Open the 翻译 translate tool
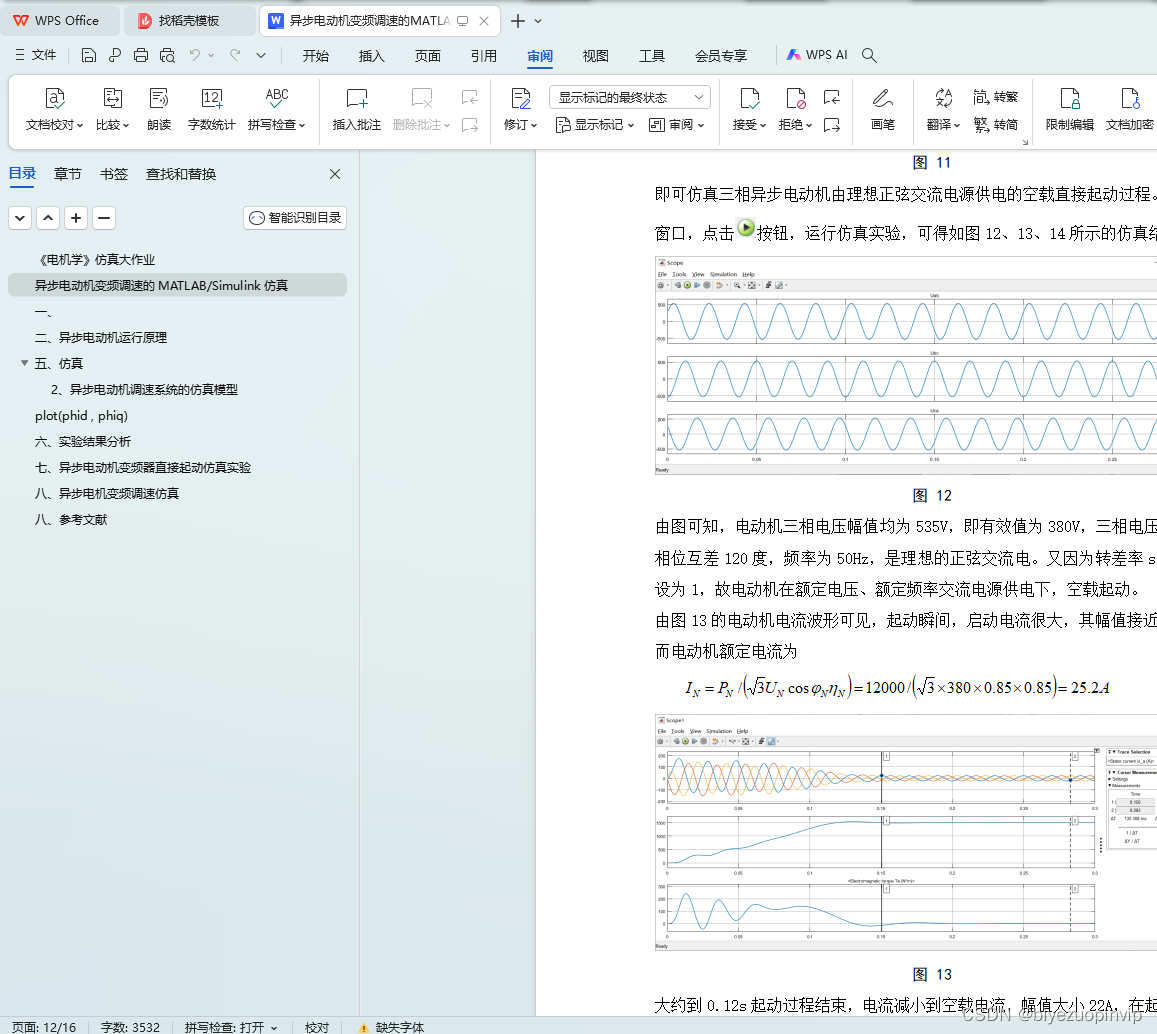This screenshot has width=1157, height=1034. coord(943,109)
